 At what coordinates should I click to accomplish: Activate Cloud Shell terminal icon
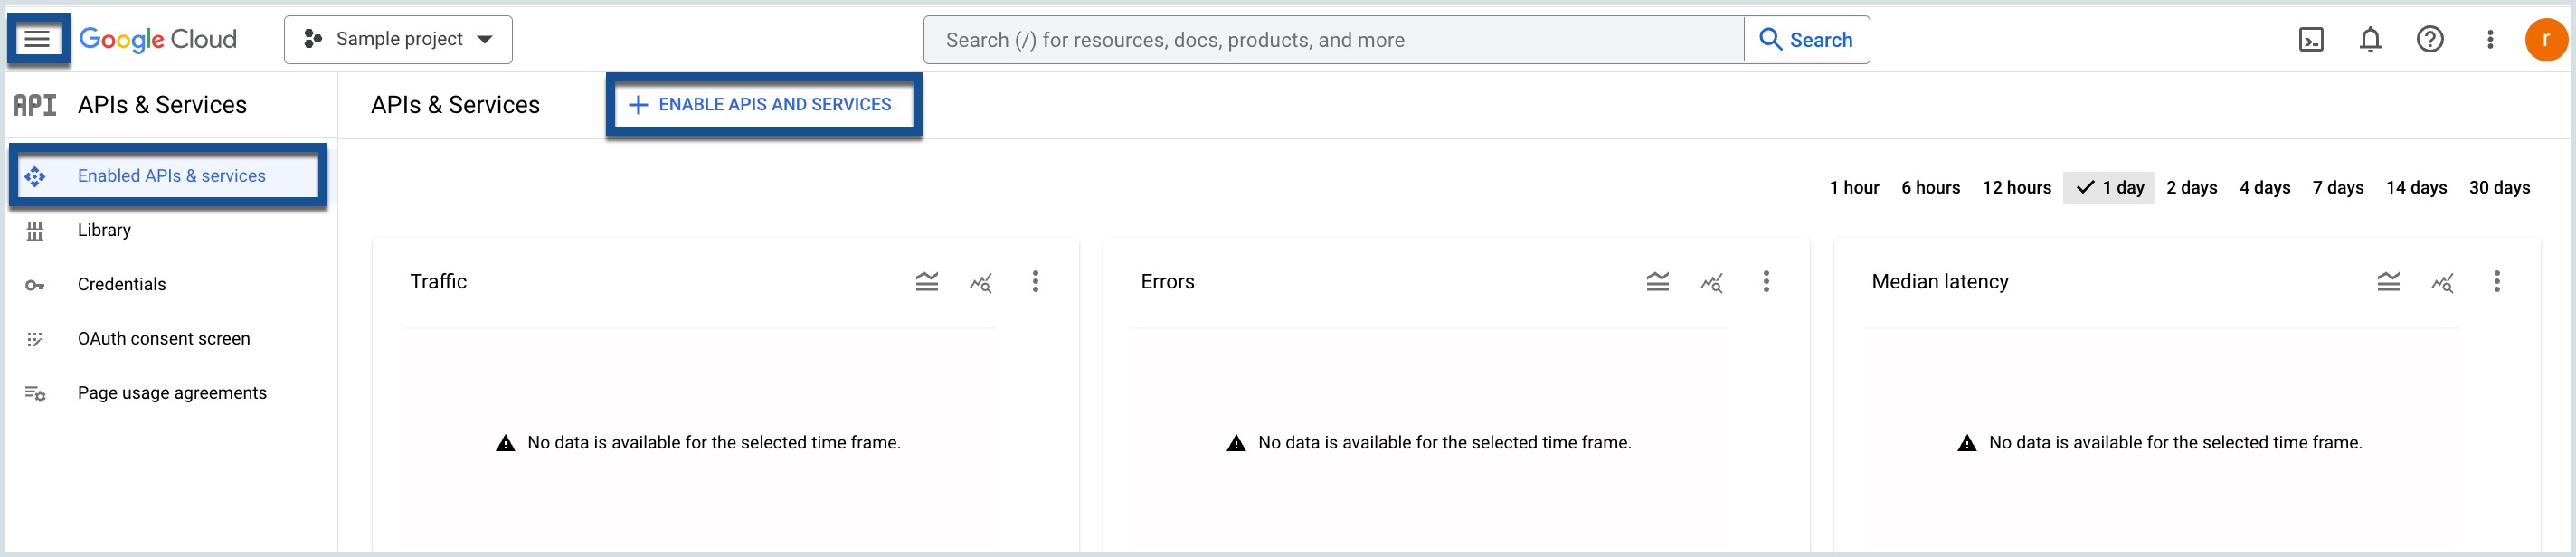point(2311,40)
